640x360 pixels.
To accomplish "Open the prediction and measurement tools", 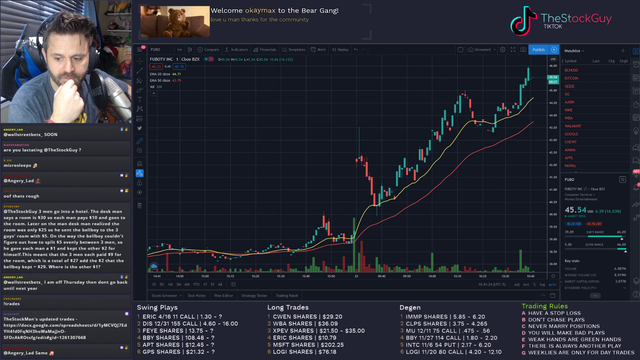I will point(140,119).
